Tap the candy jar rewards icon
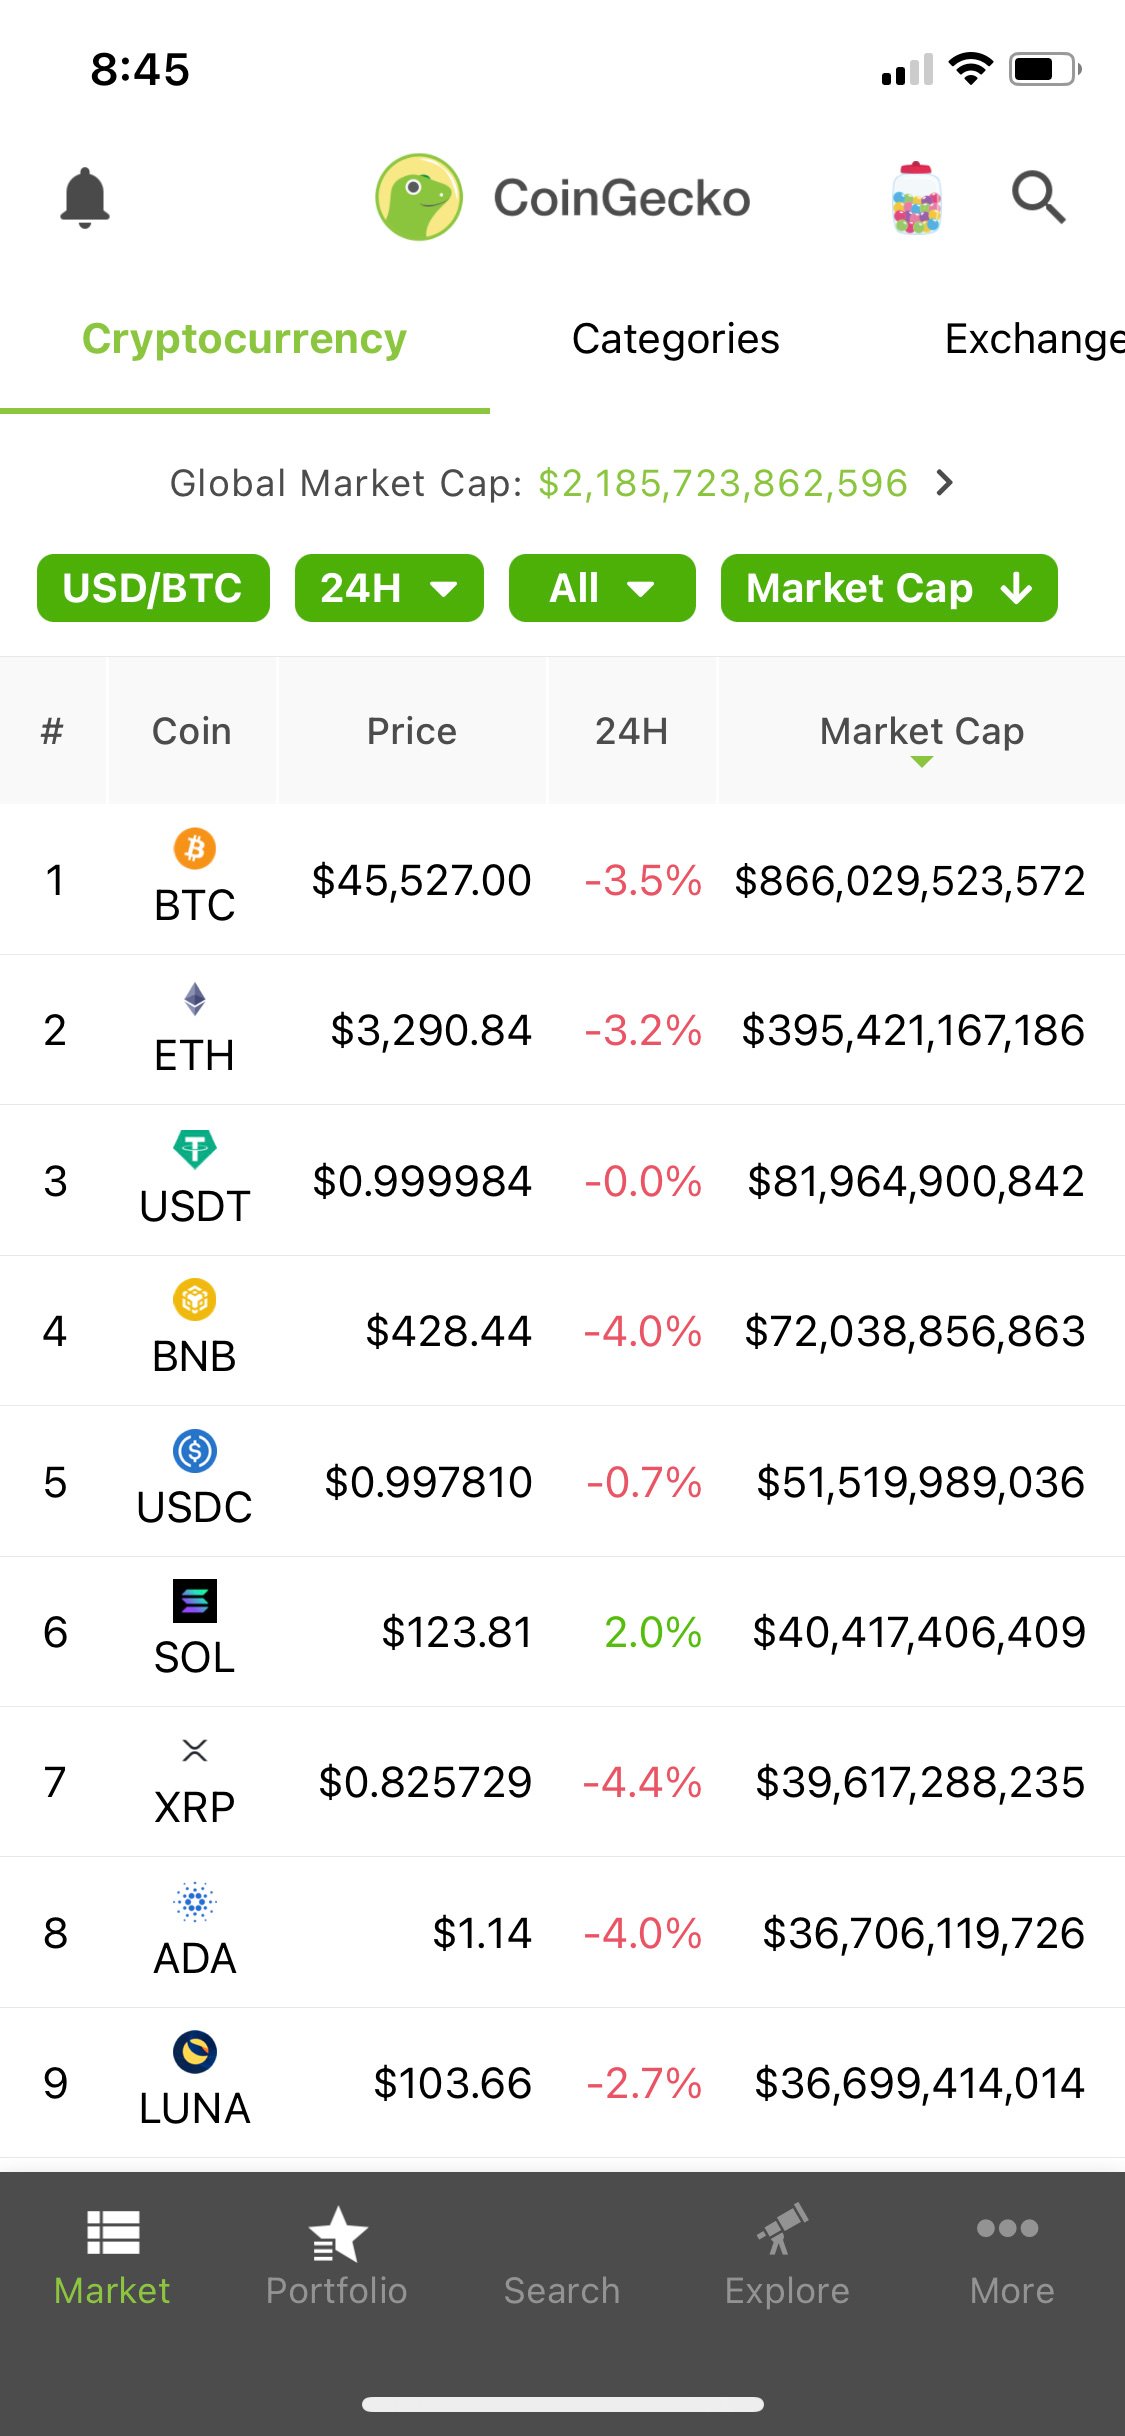 coord(916,198)
